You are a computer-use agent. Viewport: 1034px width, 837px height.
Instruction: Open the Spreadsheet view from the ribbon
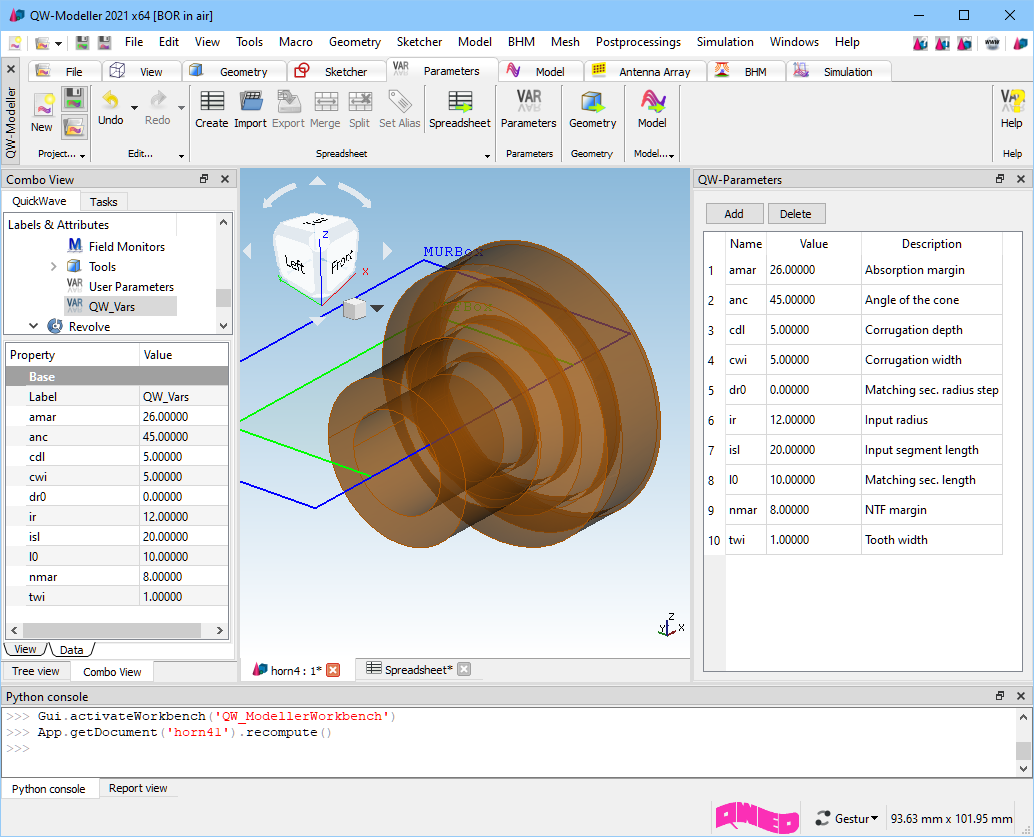point(460,101)
